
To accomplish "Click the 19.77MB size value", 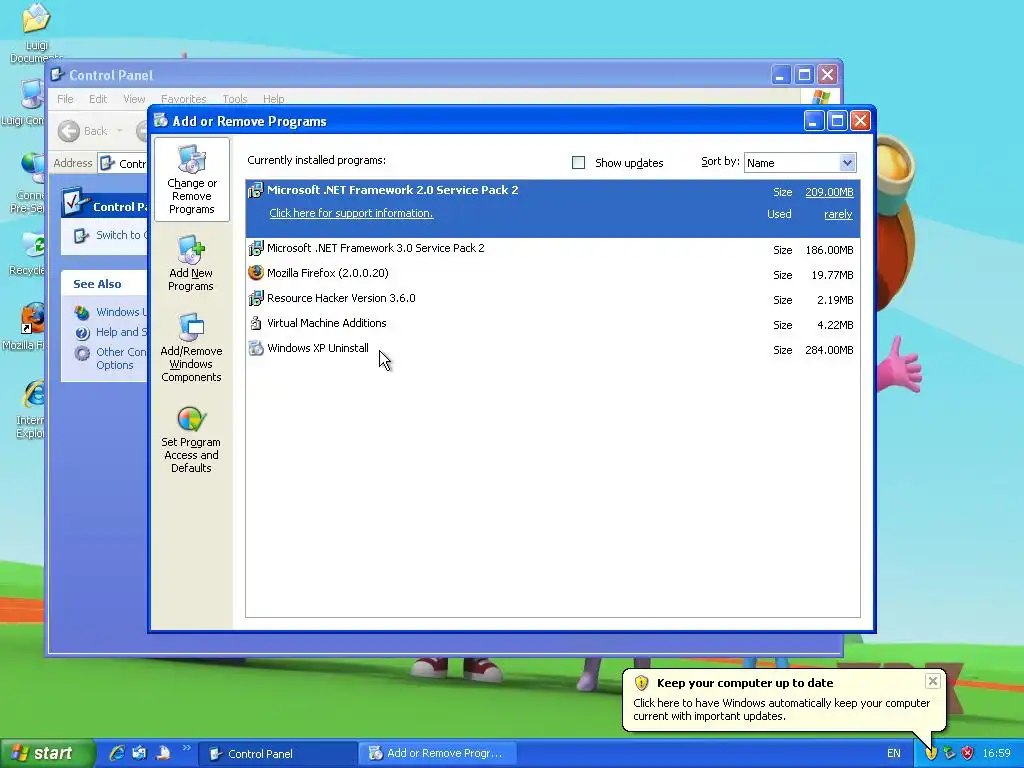I will pos(833,275).
